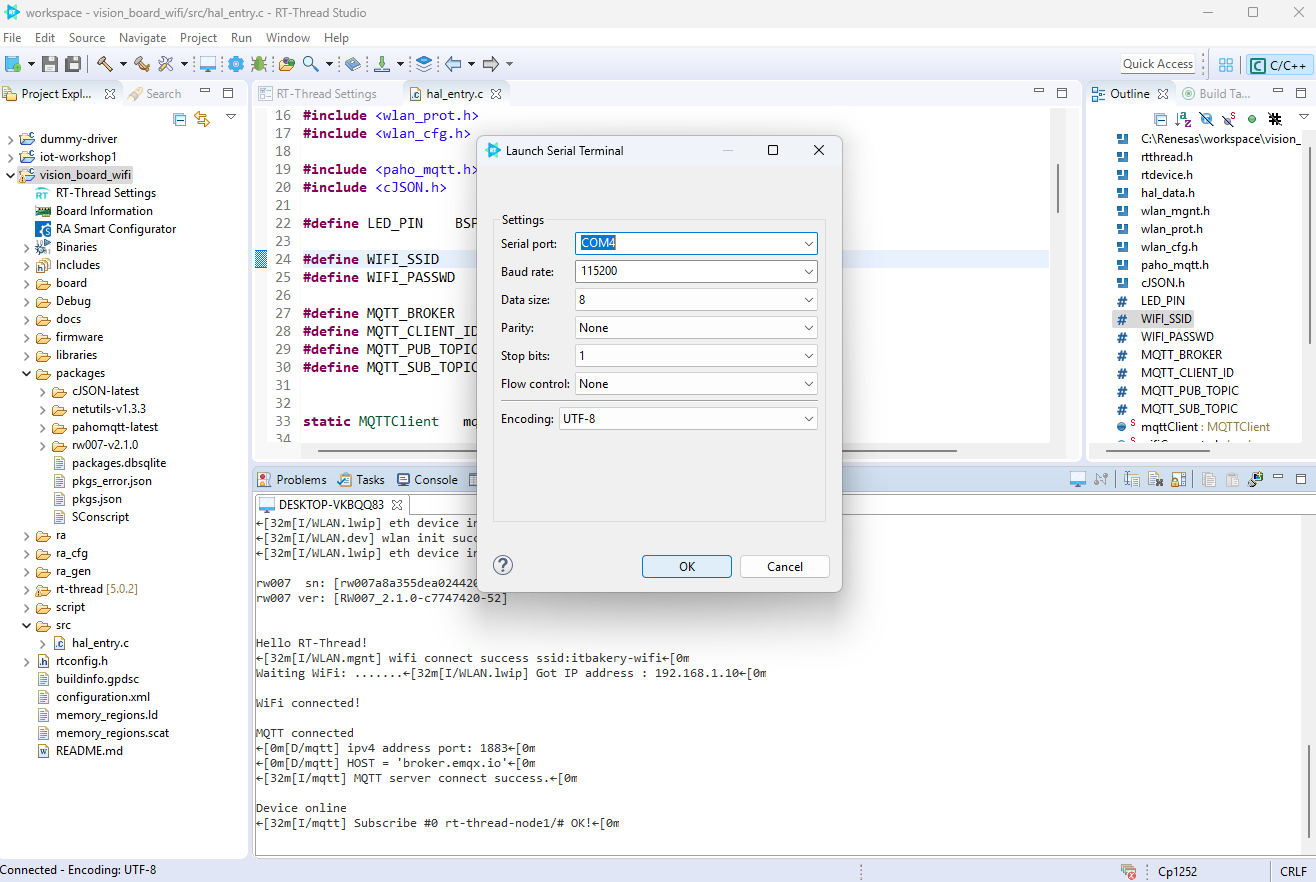Open terminal via the monitor toolbar icon
Image resolution: width=1316 pixels, height=882 pixels.
[208, 64]
